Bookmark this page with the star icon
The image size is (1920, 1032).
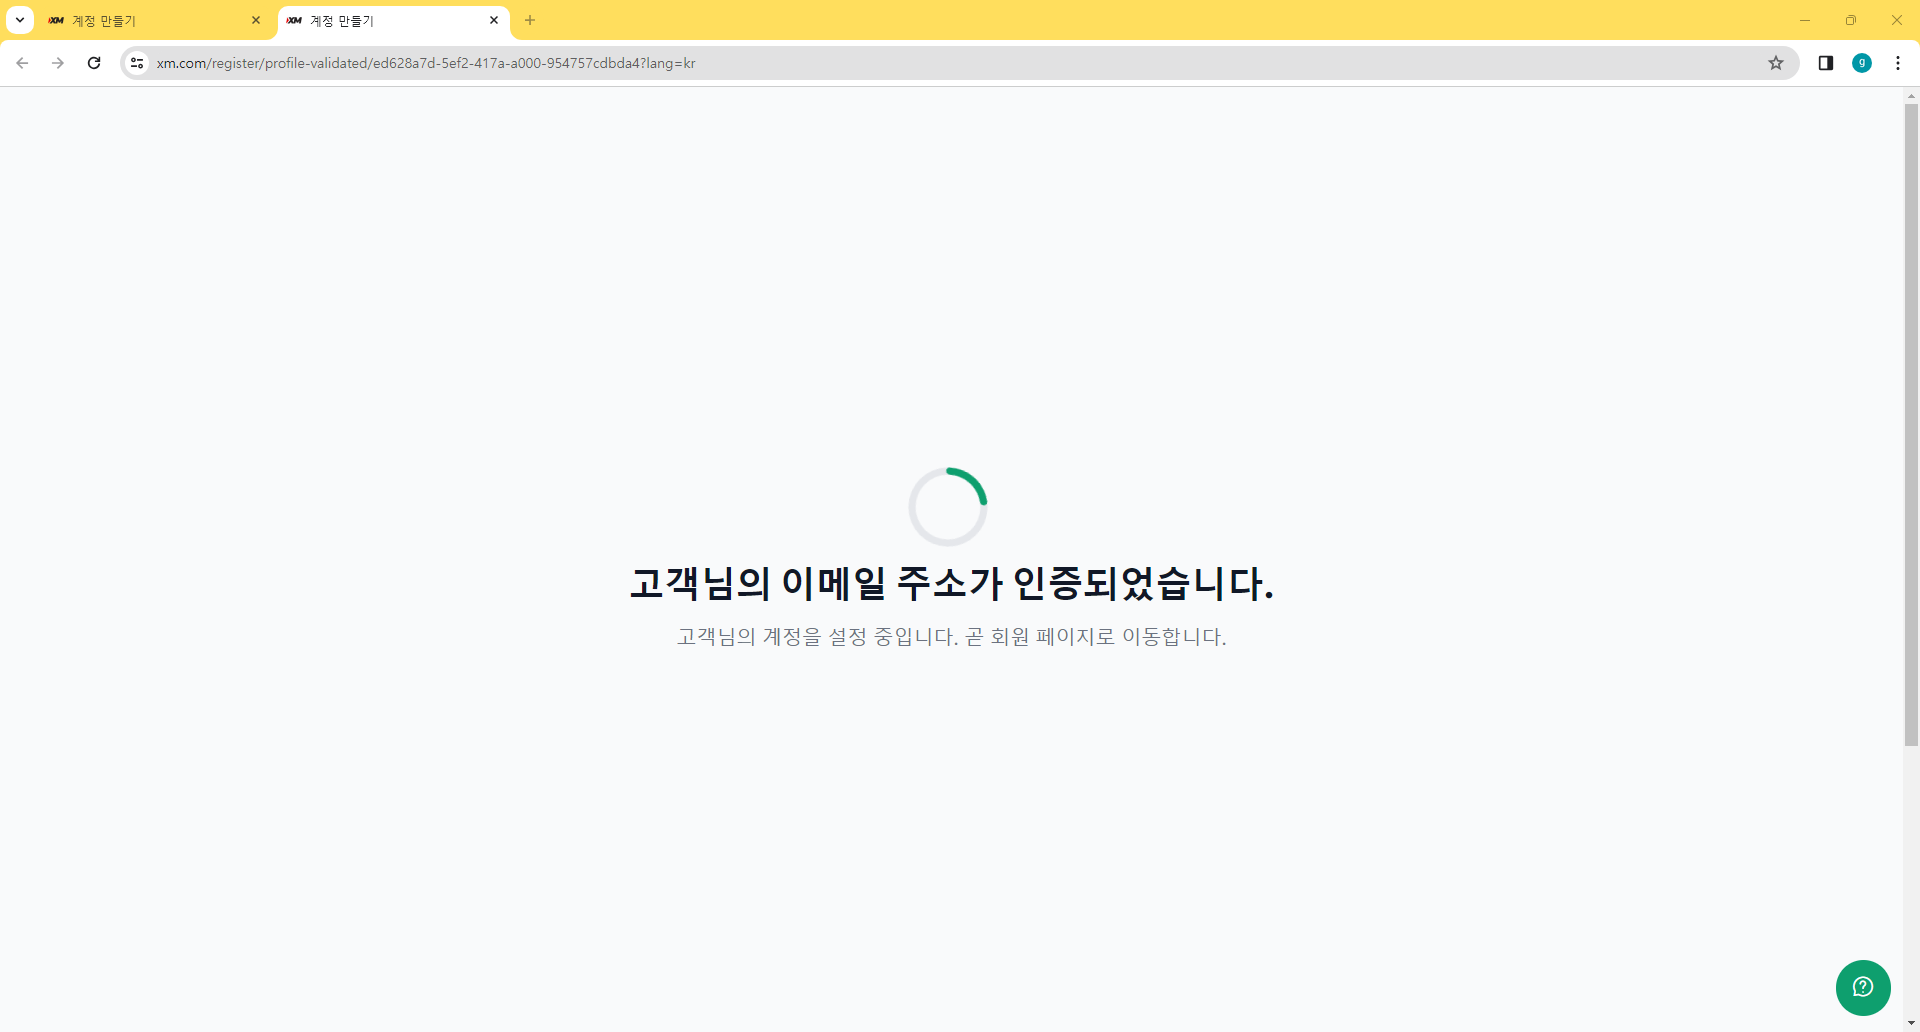tap(1776, 62)
